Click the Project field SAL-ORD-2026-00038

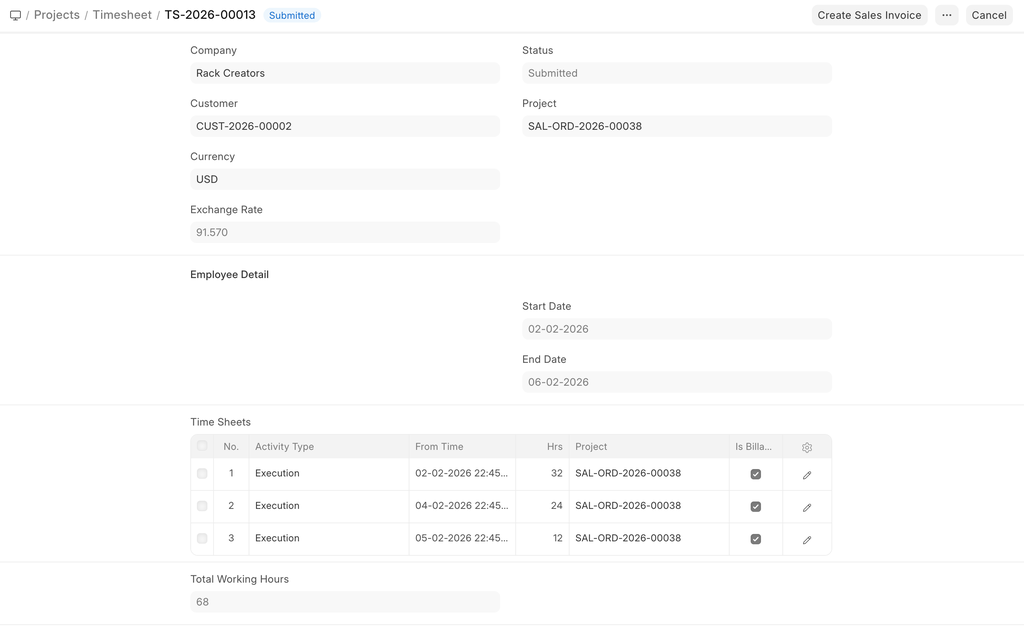pyautogui.click(x=676, y=126)
